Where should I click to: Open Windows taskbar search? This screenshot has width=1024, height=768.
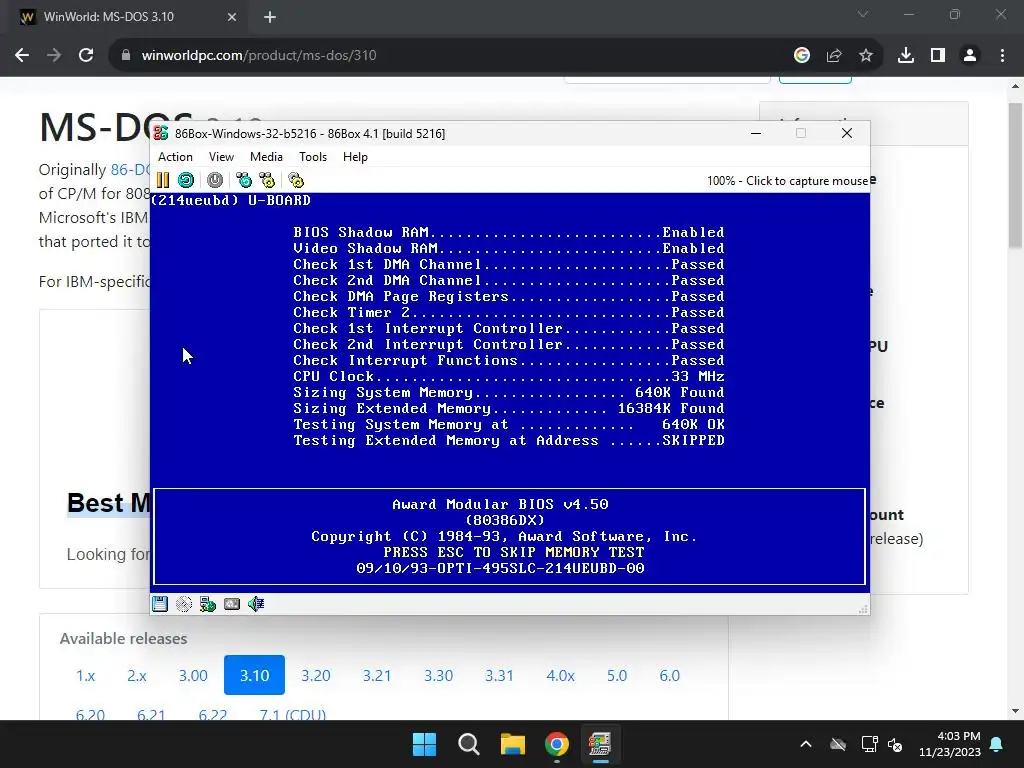(468, 744)
